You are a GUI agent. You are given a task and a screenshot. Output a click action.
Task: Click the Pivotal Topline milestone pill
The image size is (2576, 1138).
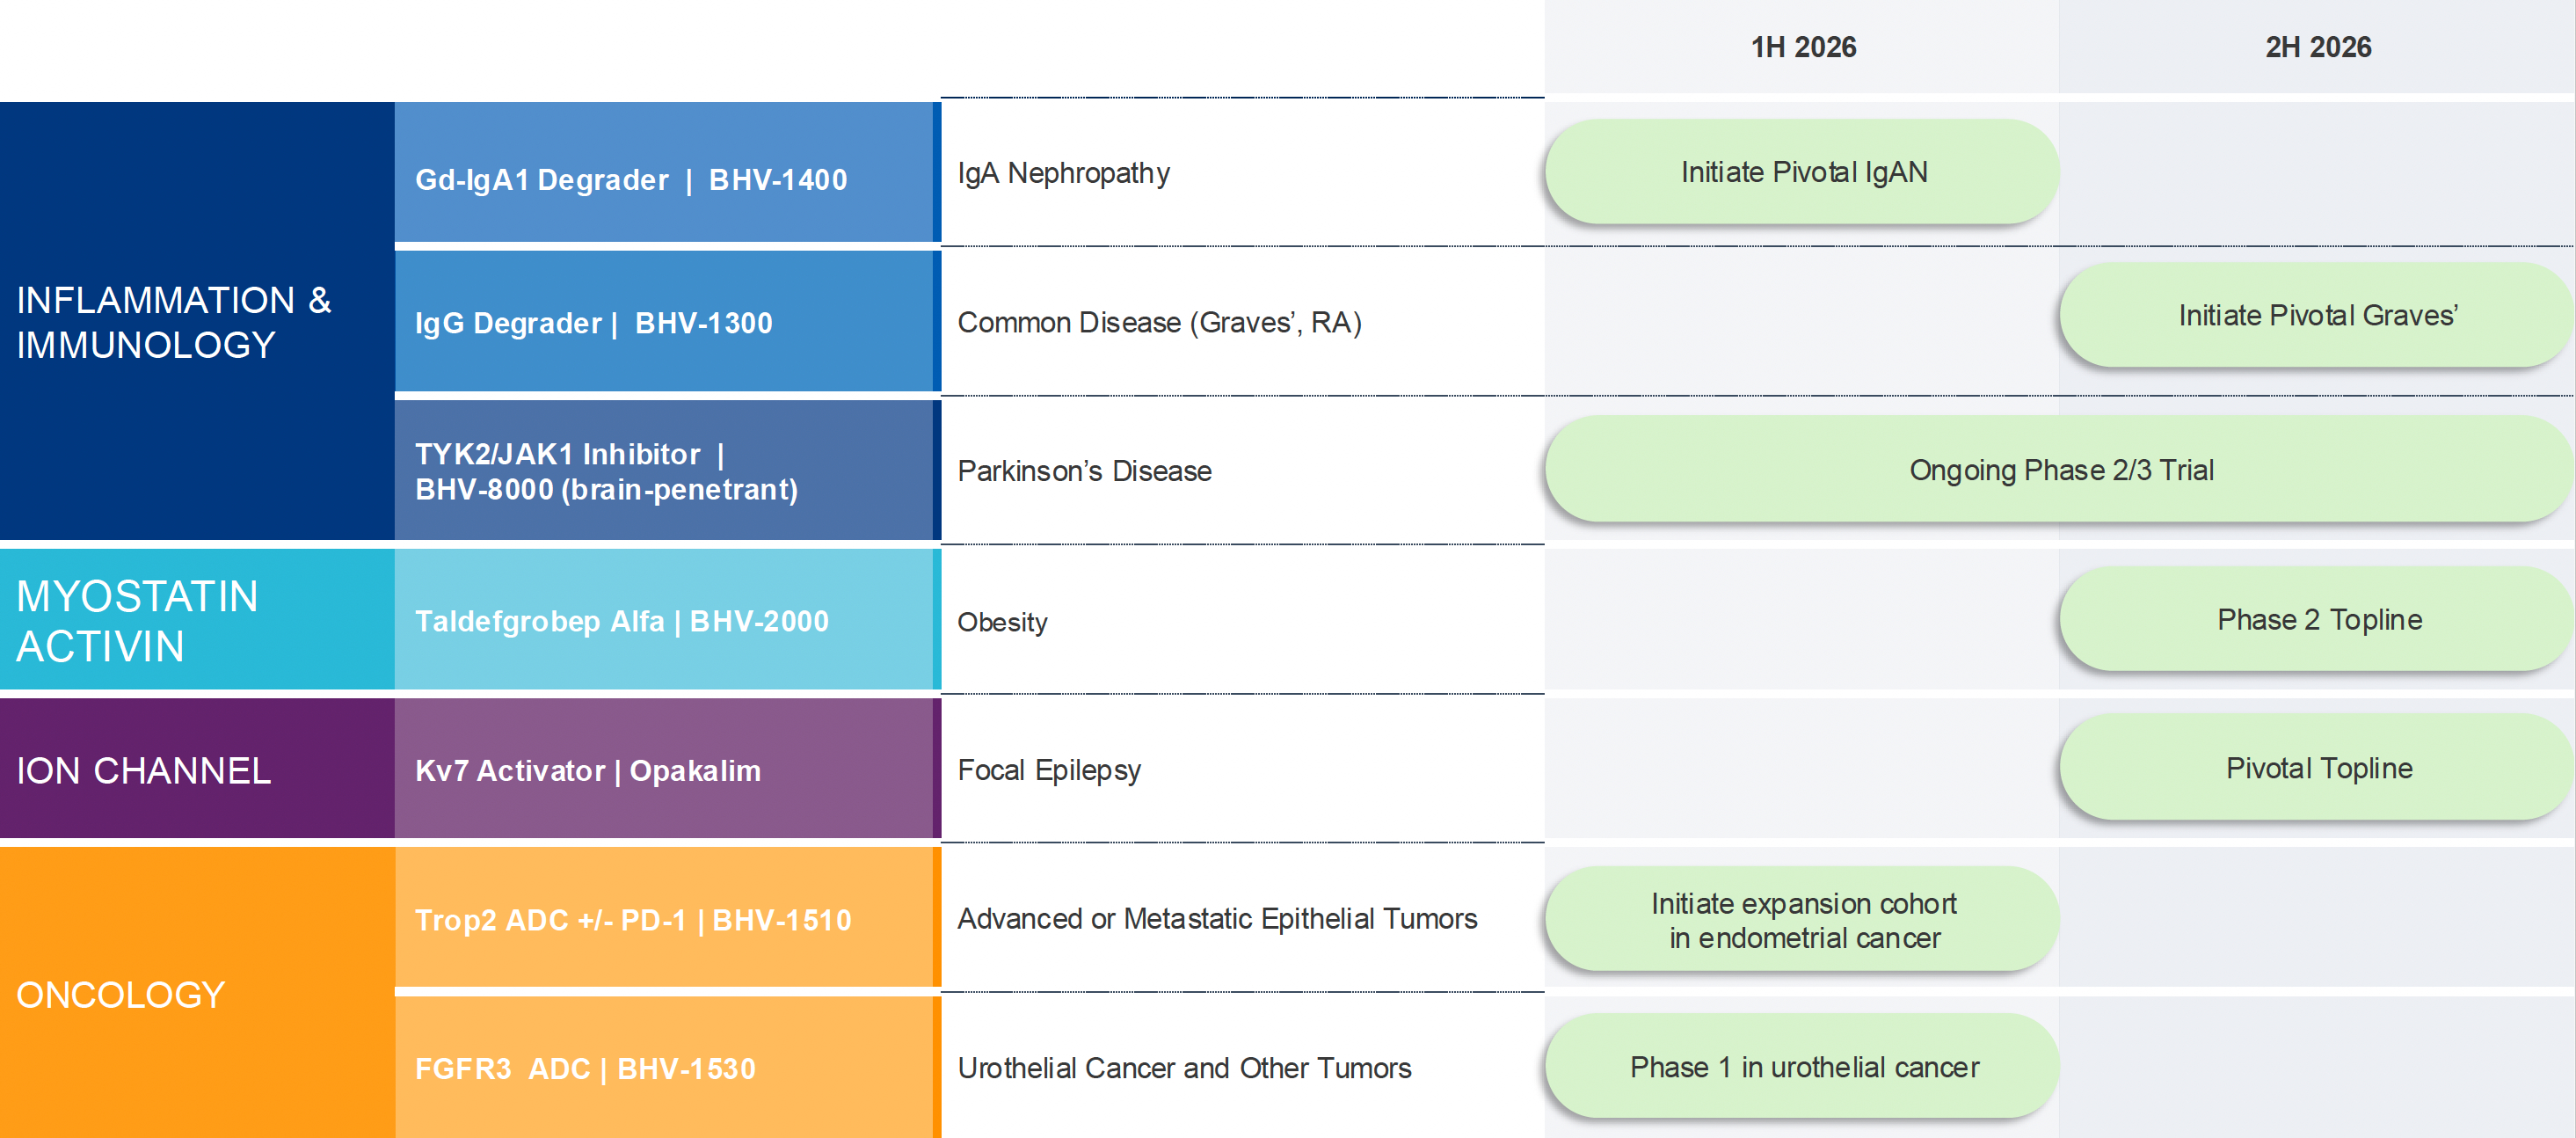(x=2318, y=768)
